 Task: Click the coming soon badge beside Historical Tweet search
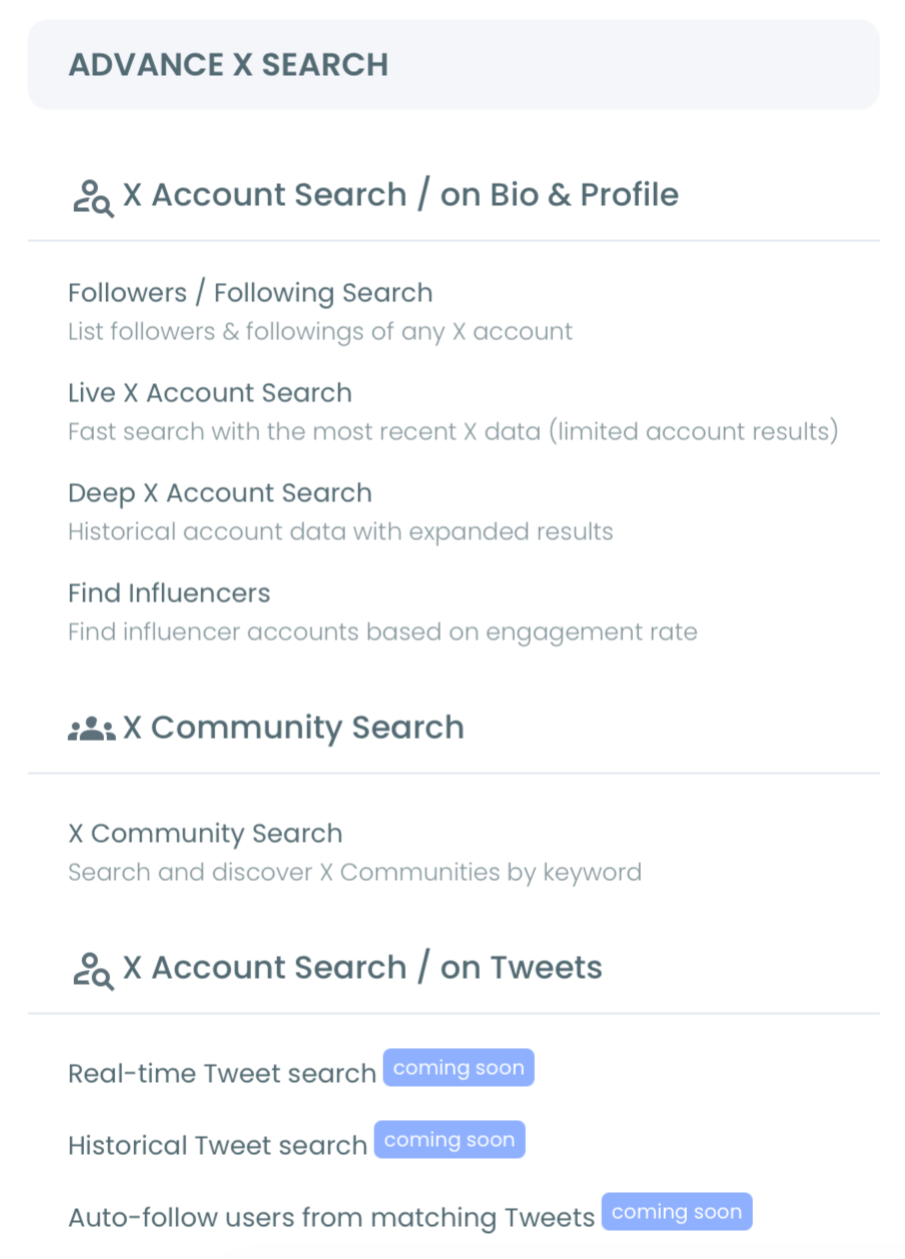(x=449, y=1139)
